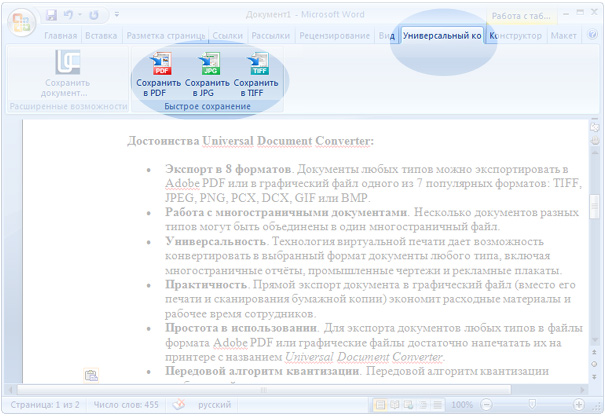The image size is (605, 416).
Task: Open word count Число слов: 455
Action: pos(126,404)
